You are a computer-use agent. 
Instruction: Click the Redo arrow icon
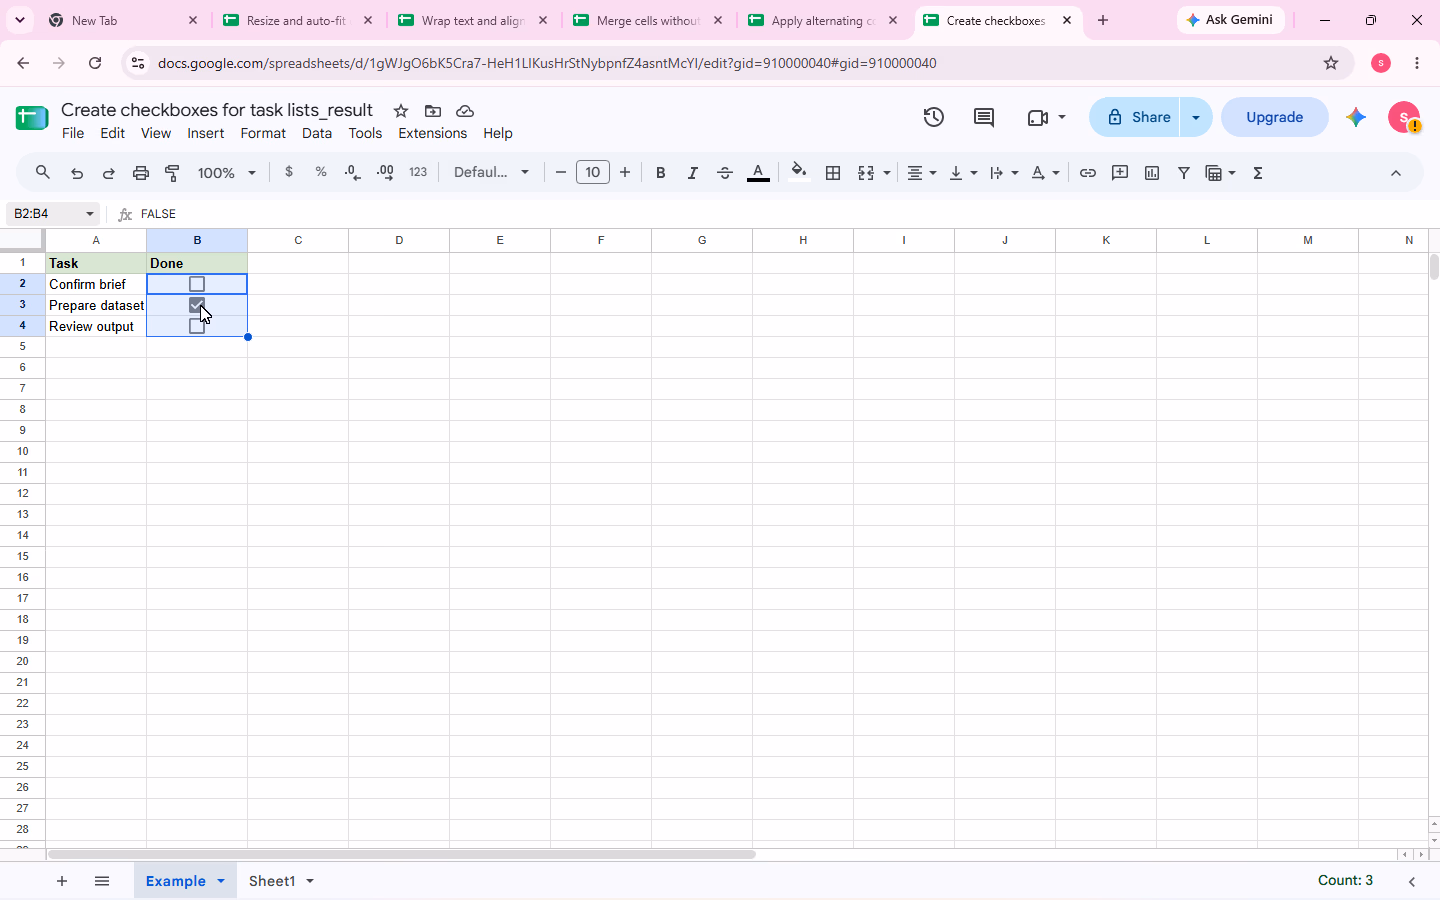tap(109, 173)
